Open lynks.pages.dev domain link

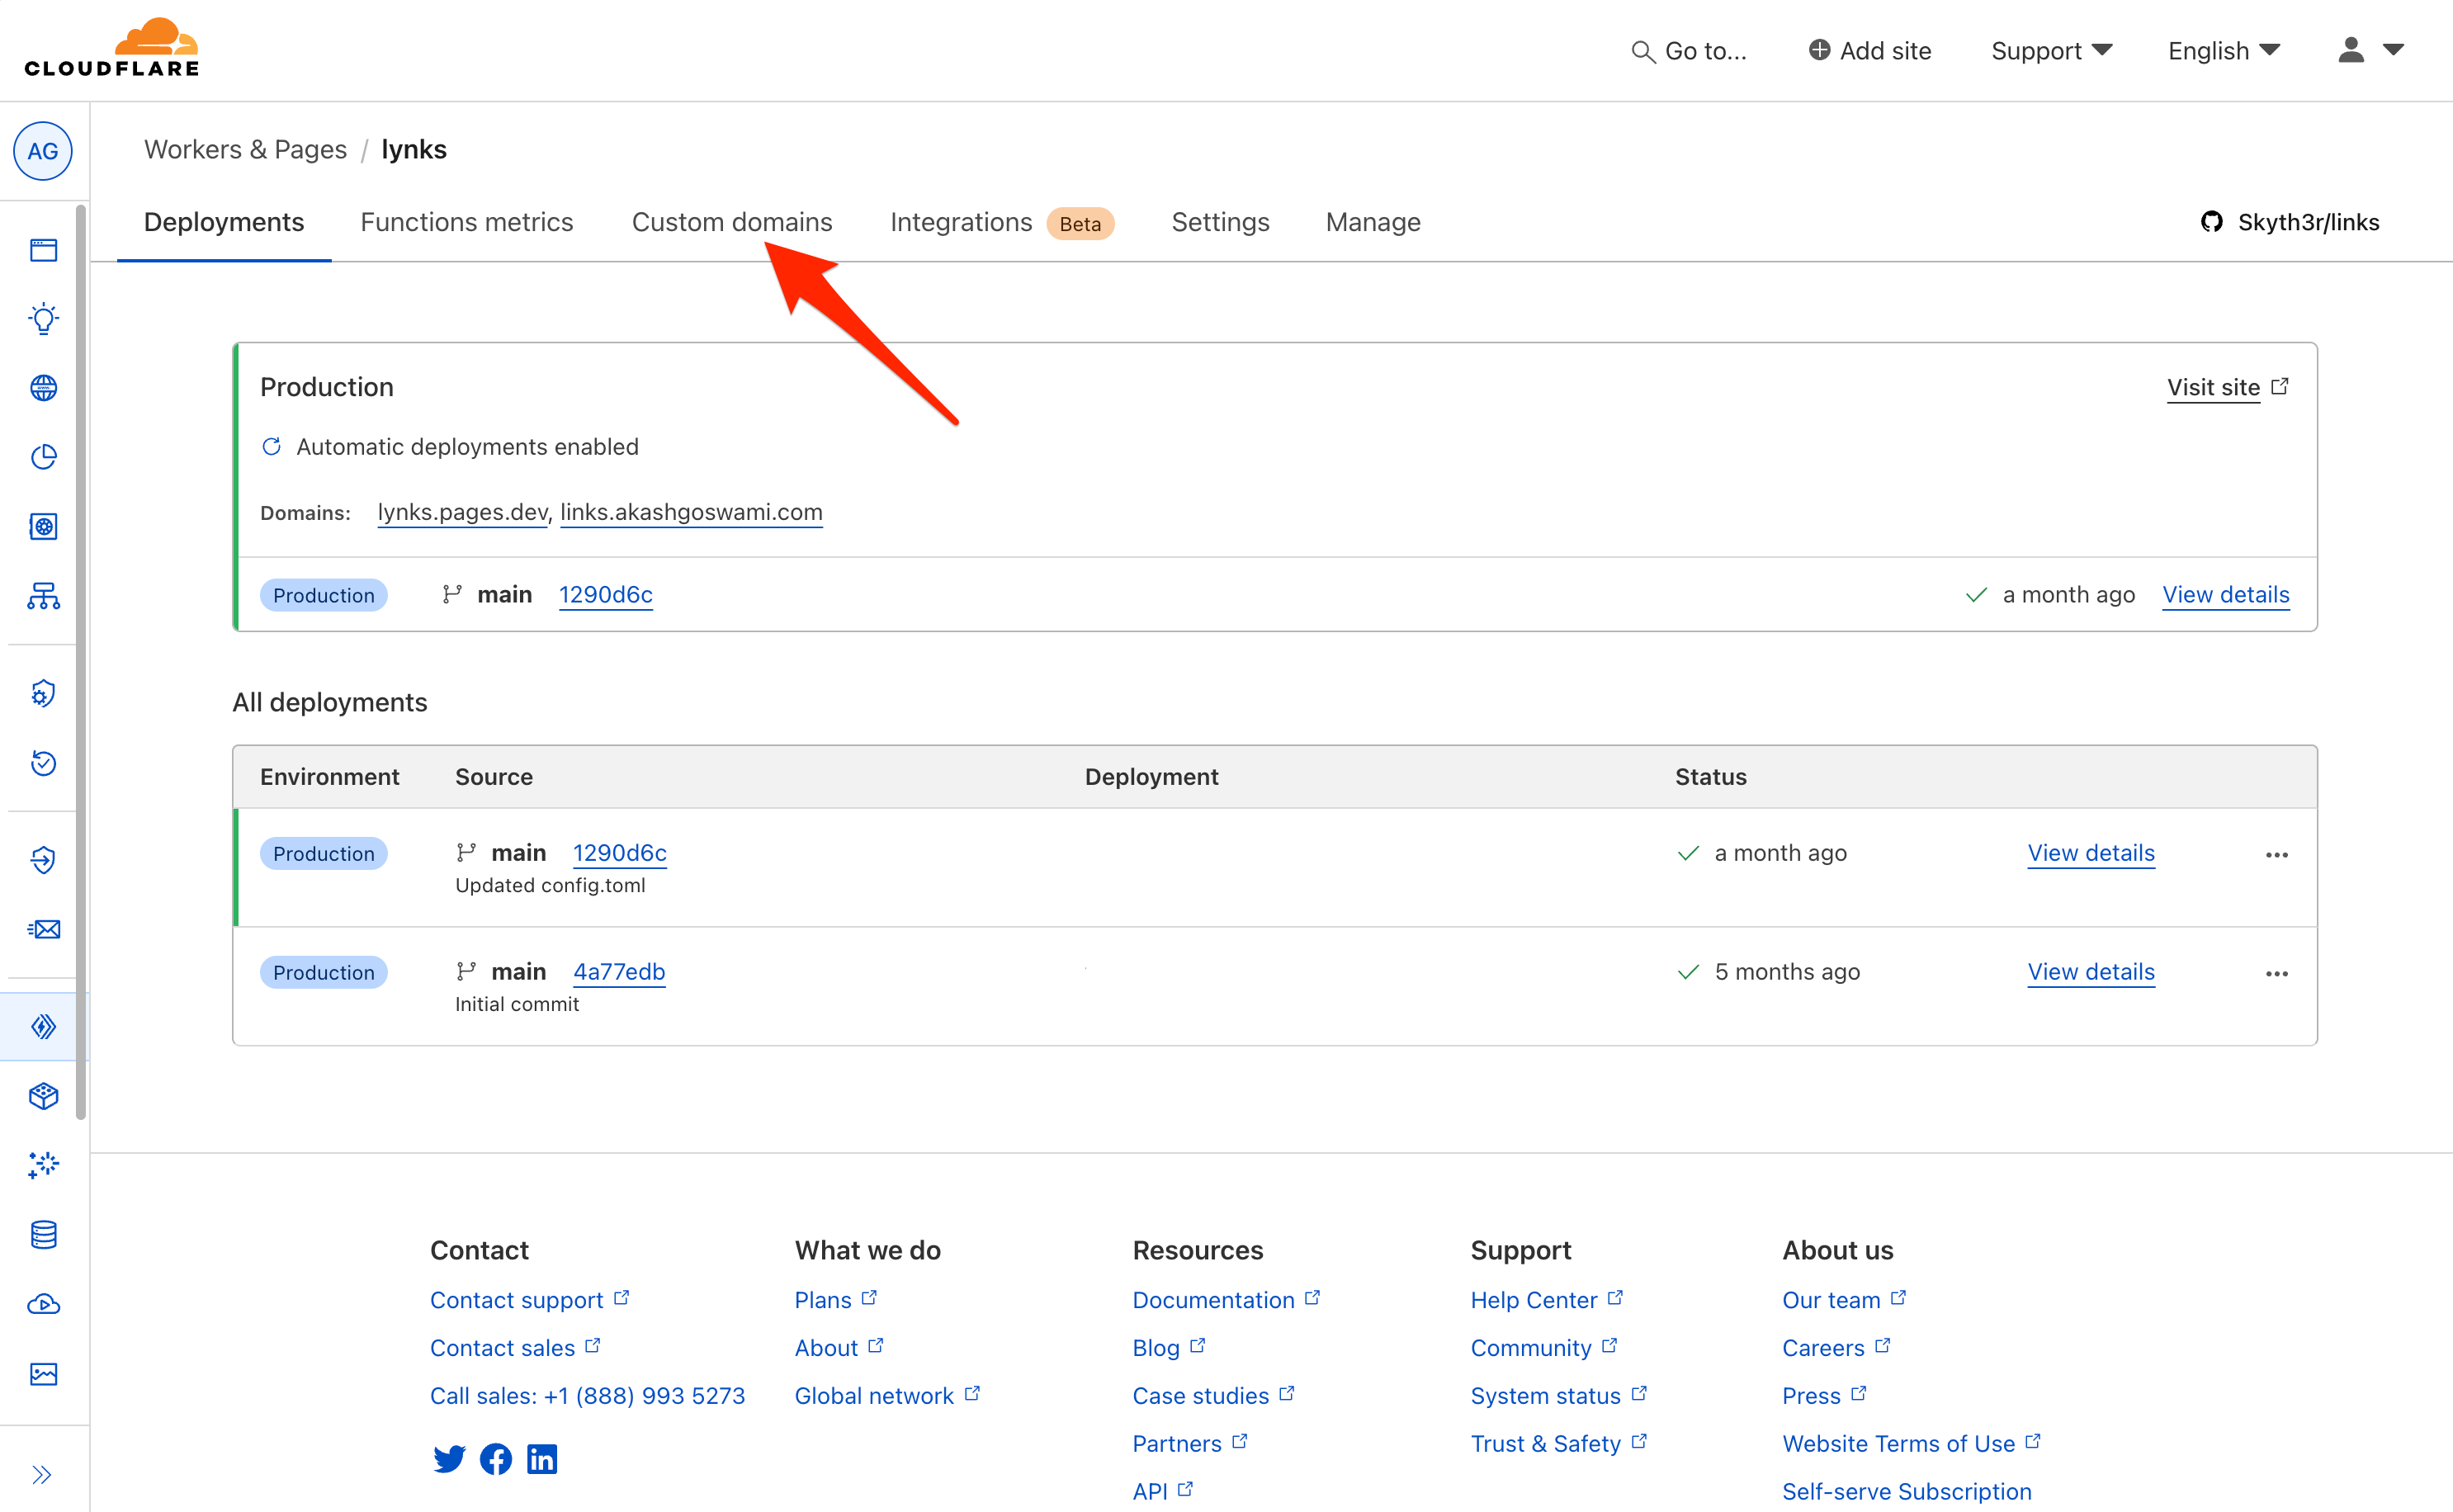coord(461,512)
